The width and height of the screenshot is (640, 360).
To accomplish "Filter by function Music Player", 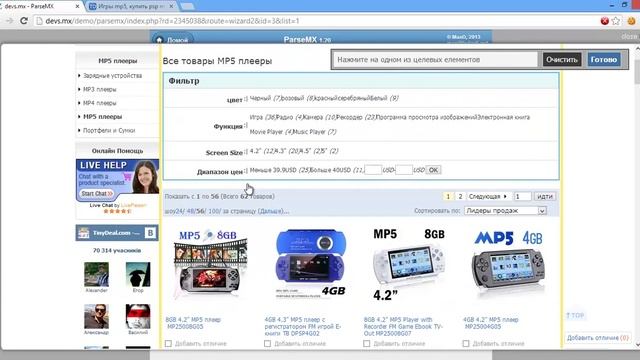I will coord(310,132).
